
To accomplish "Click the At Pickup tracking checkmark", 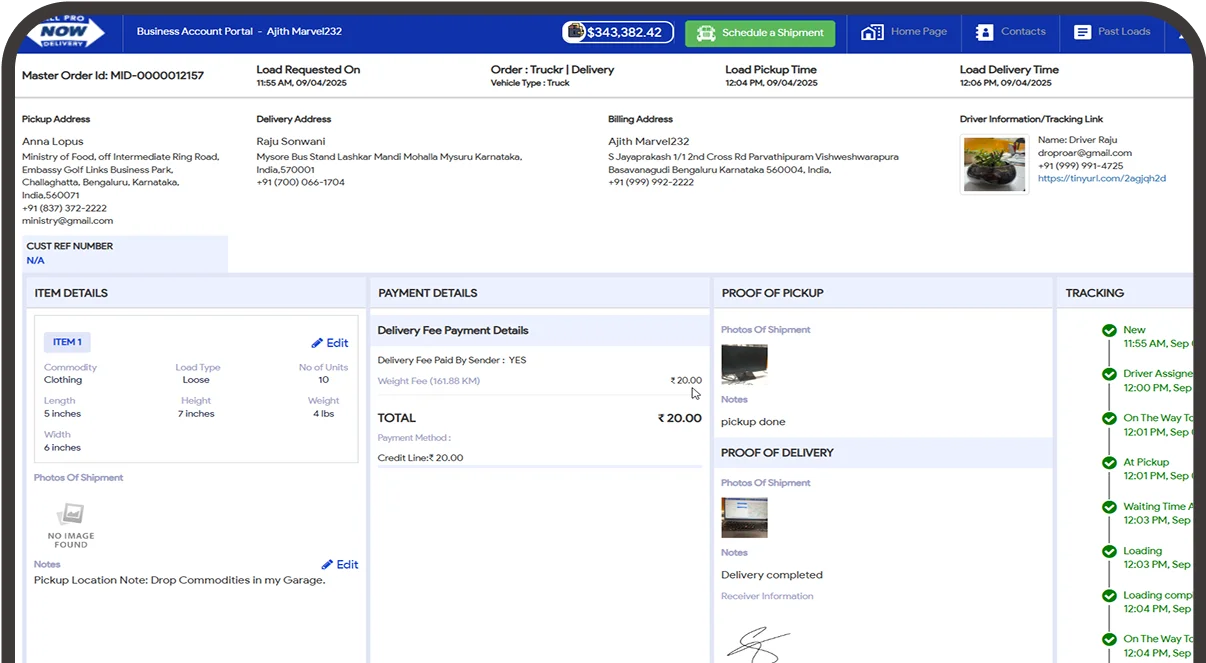I will 1109,463.
